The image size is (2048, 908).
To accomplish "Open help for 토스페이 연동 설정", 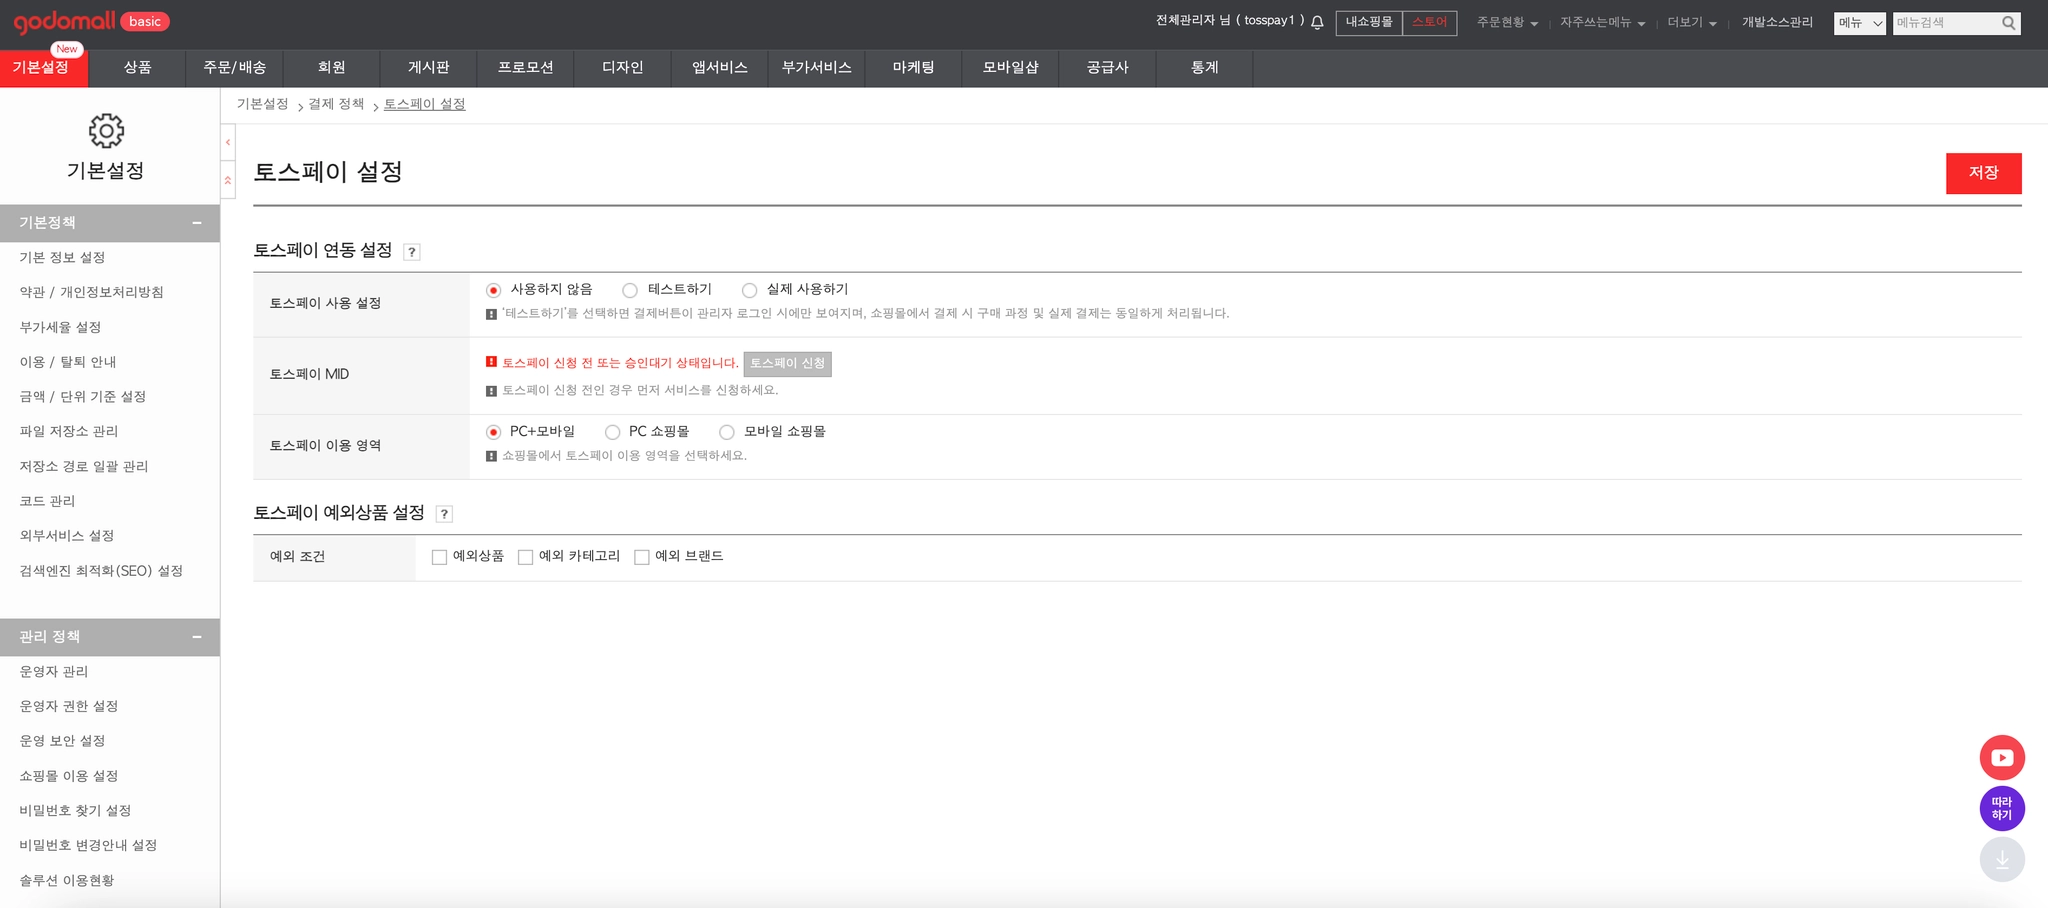I will click(x=411, y=252).
